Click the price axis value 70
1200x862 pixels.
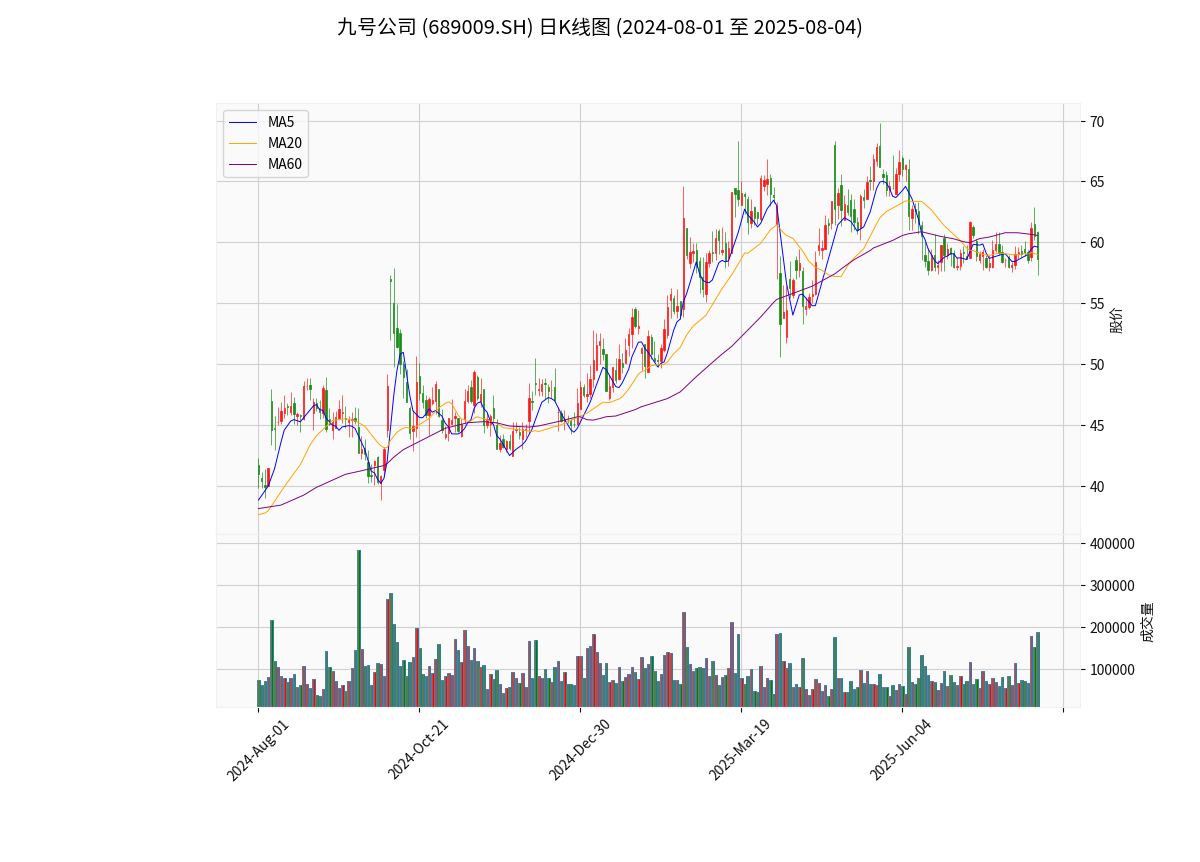click(1097, 121)
